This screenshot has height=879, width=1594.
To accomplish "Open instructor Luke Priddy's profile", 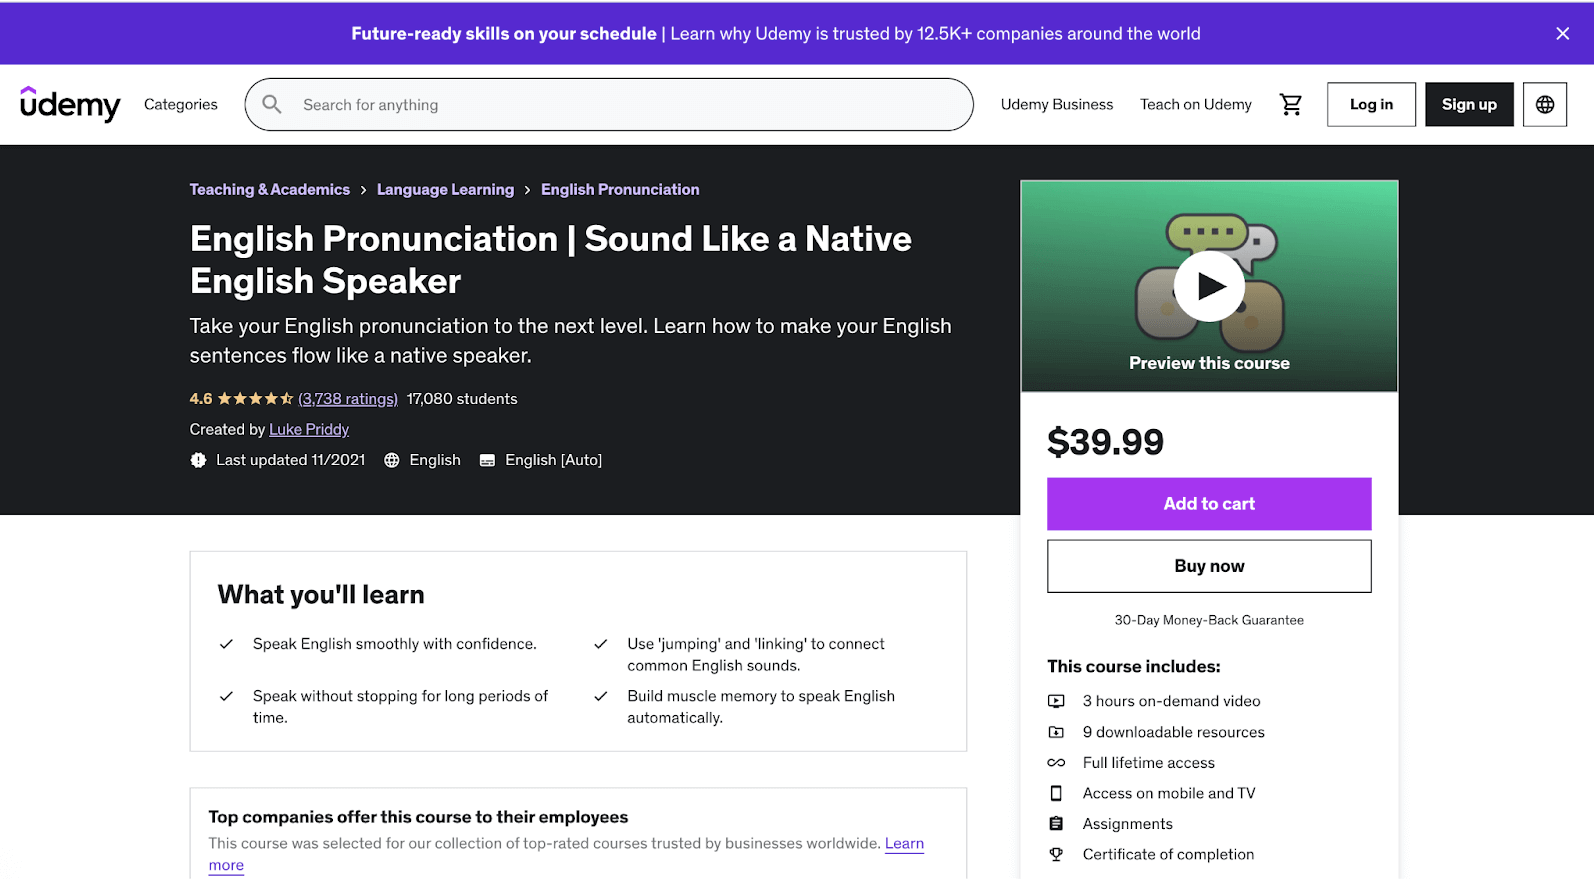I will tap(308, 429).
